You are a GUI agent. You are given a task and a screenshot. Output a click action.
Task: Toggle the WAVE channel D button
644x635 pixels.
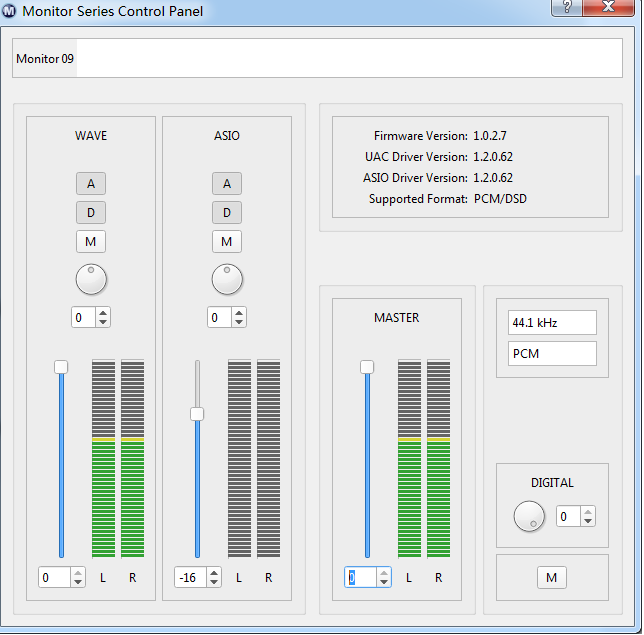tap(91, 212)
